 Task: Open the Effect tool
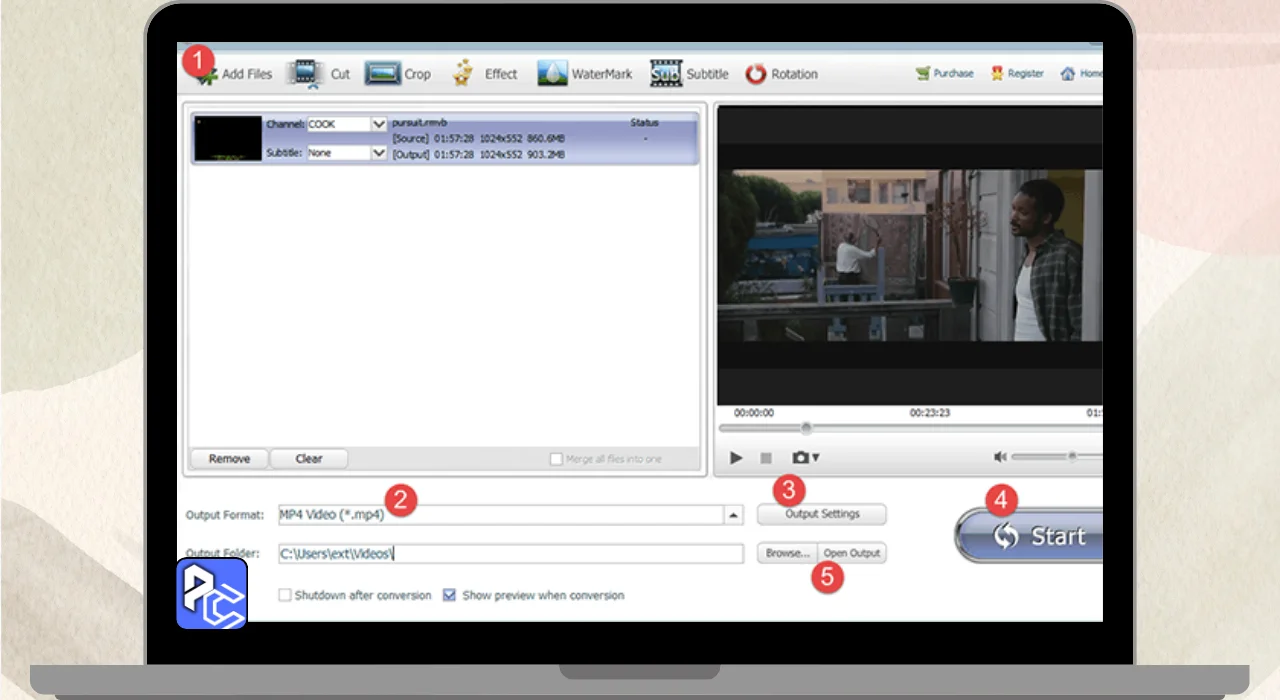485,74
